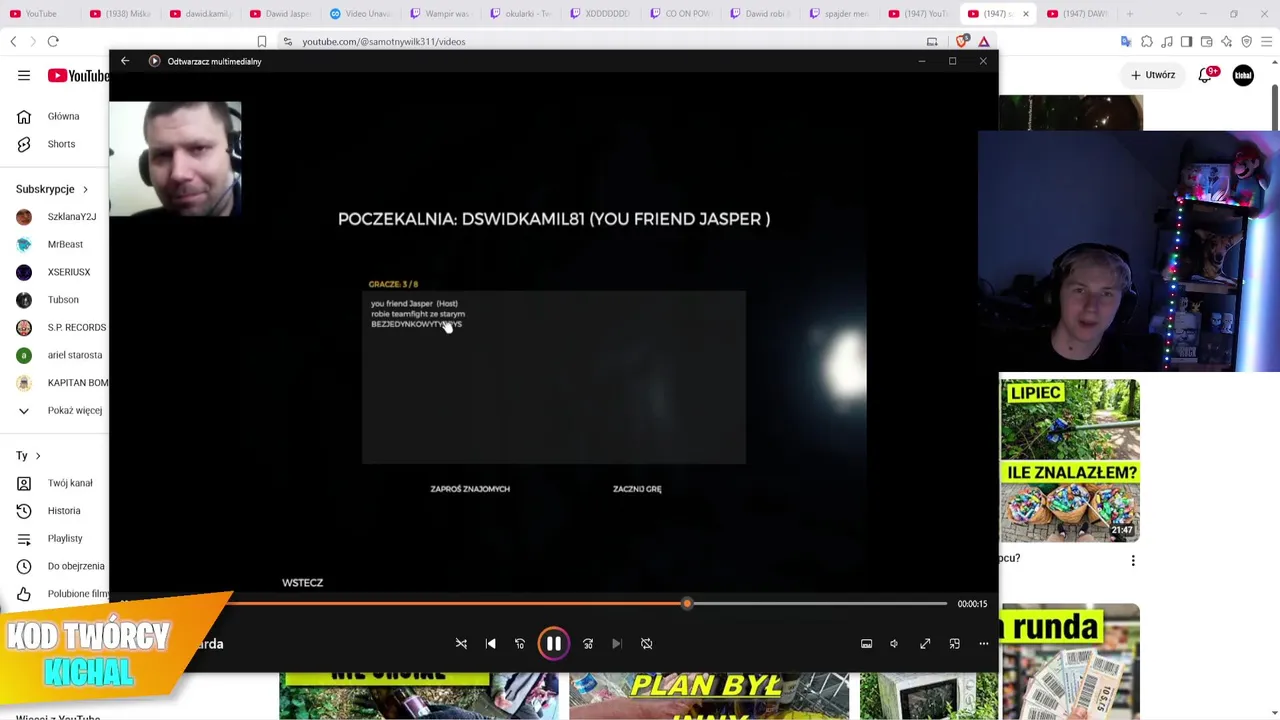Rewind 10 seconds in the media player
Image resolution: width=1280 pixels, height=720 pixels.
[519, 644]
